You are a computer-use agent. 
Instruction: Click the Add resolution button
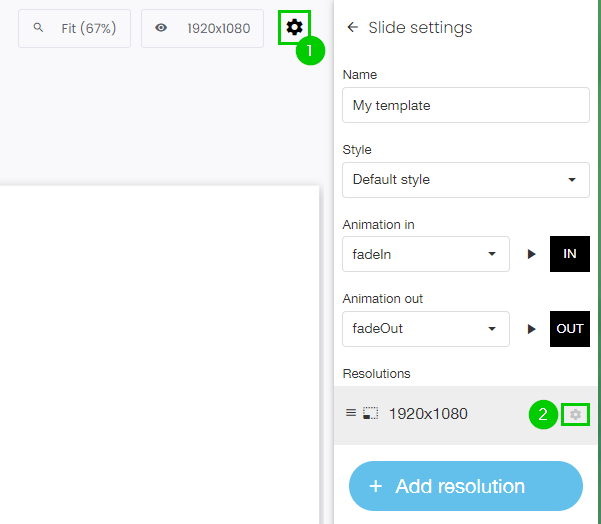pos(465,487)
